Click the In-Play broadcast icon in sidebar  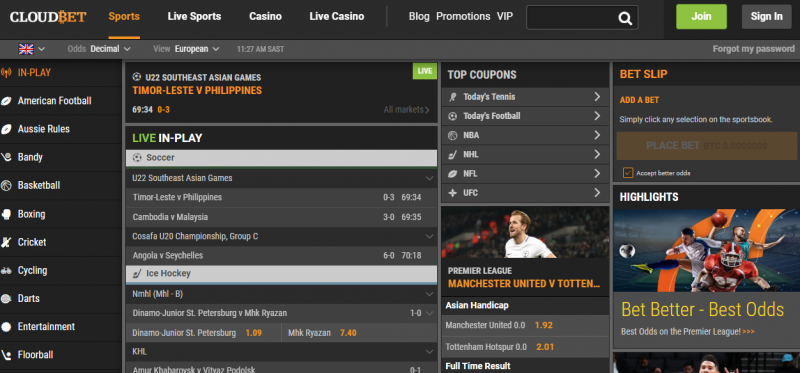(x=6, y=73)
